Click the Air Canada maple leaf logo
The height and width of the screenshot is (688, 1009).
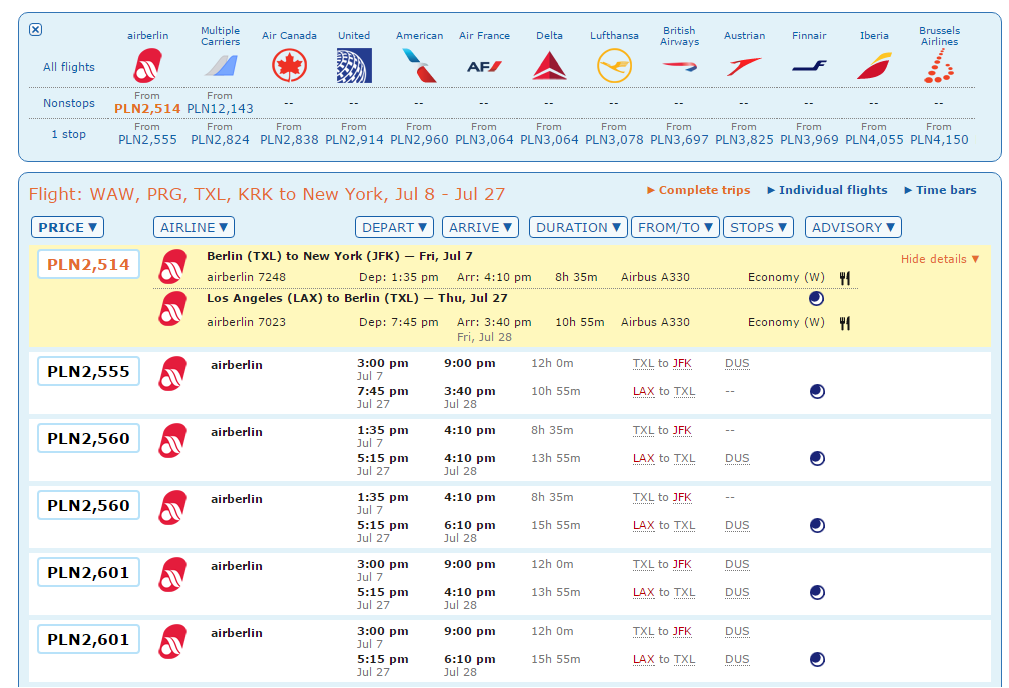[289, 66]
